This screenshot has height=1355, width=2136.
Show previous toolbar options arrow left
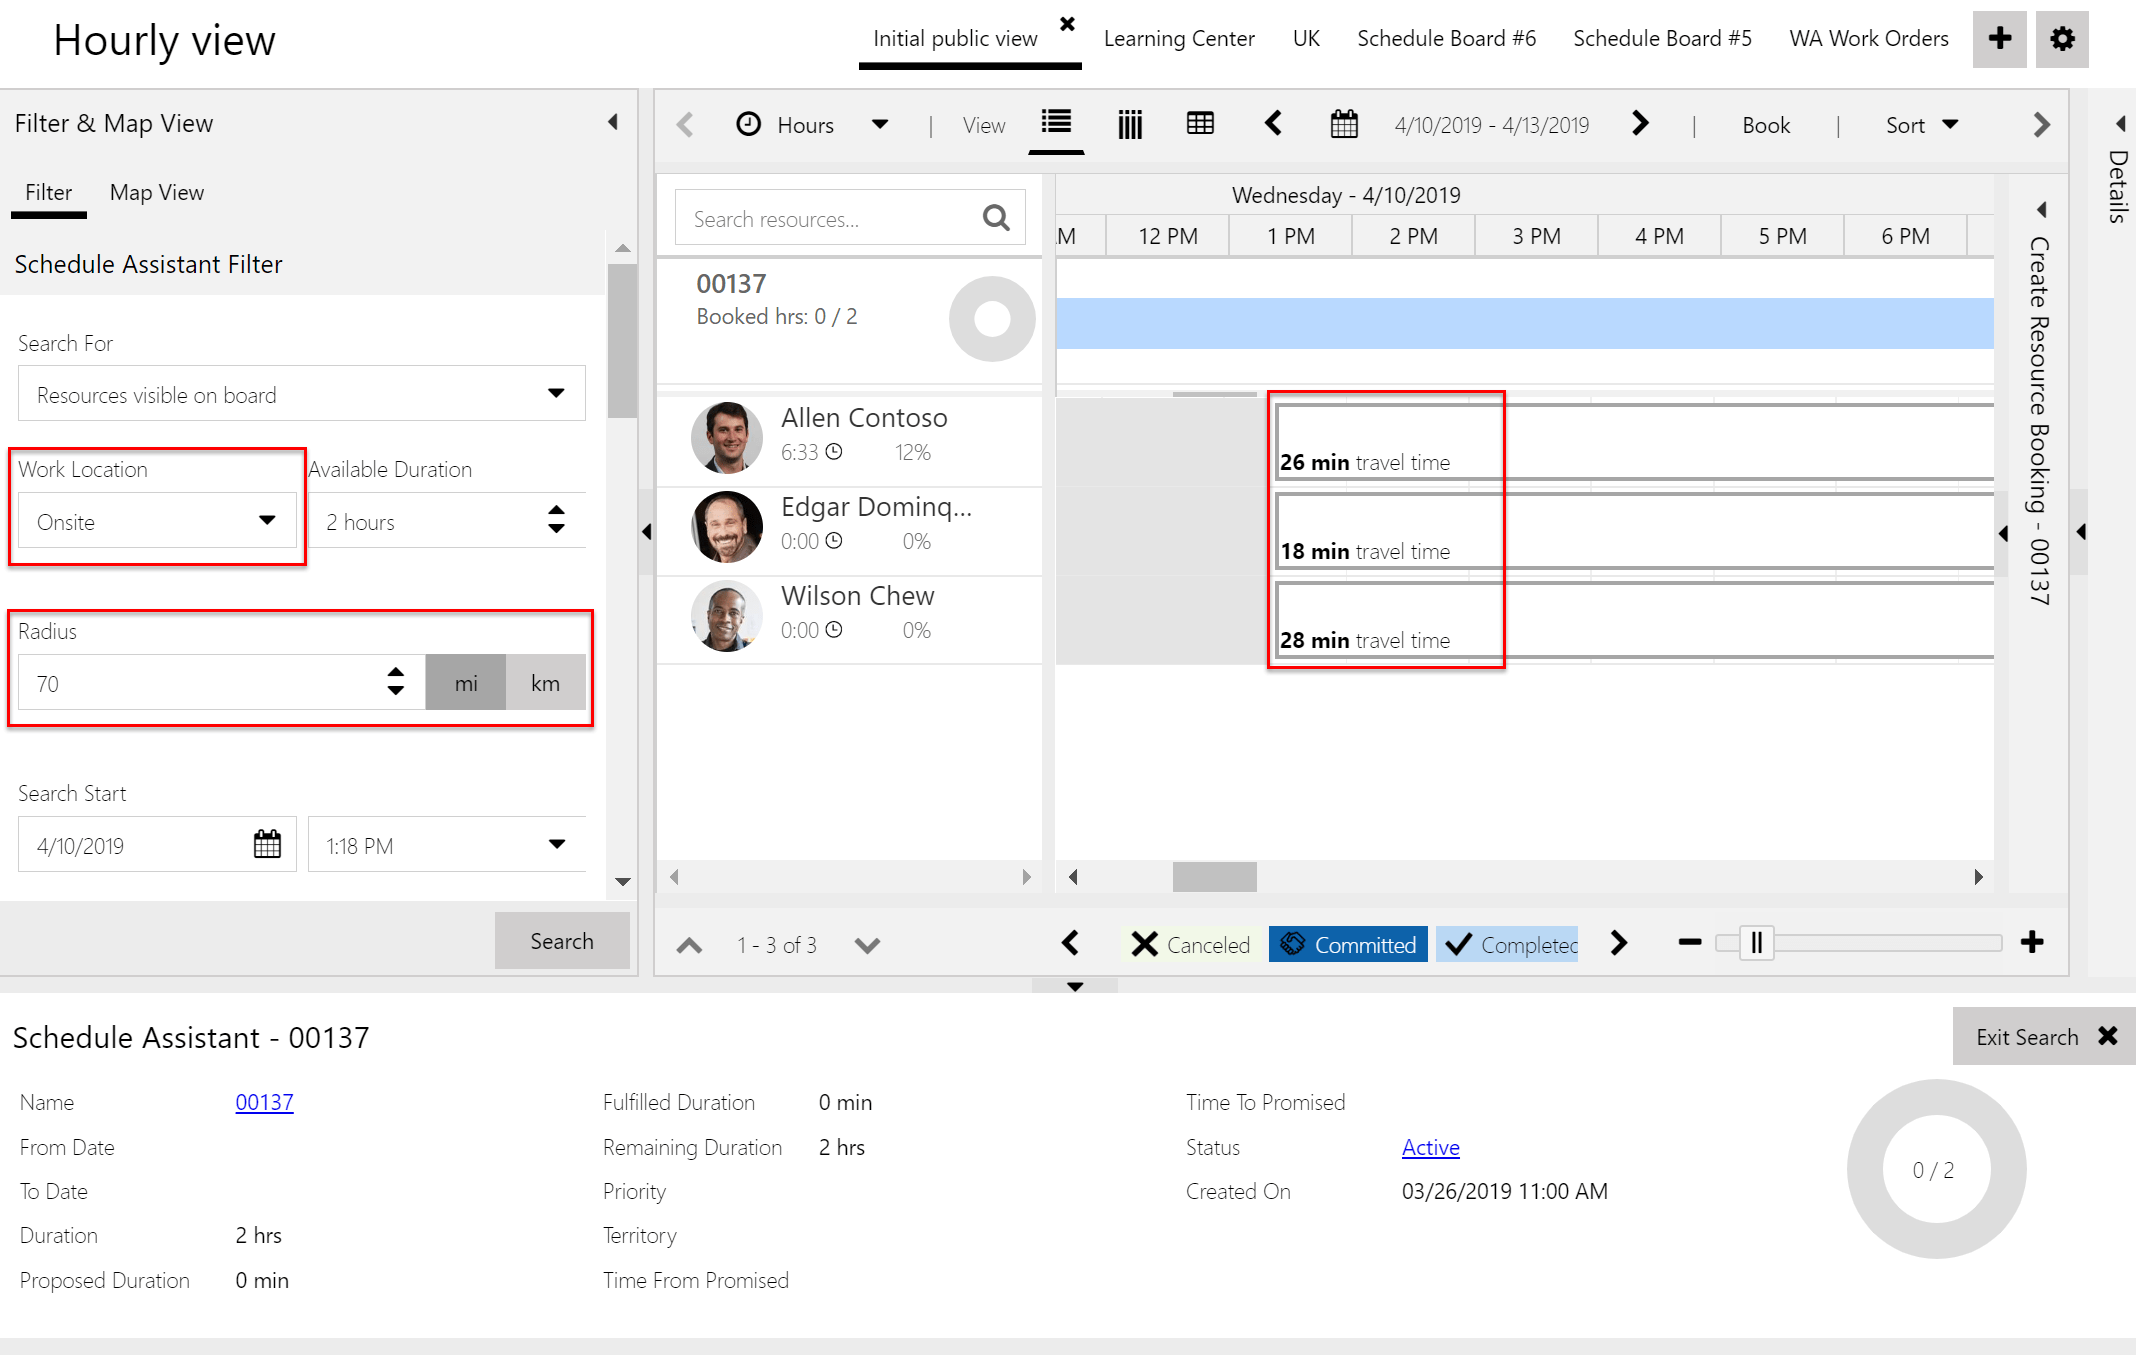pyautogui.click(x=685, y=125)
